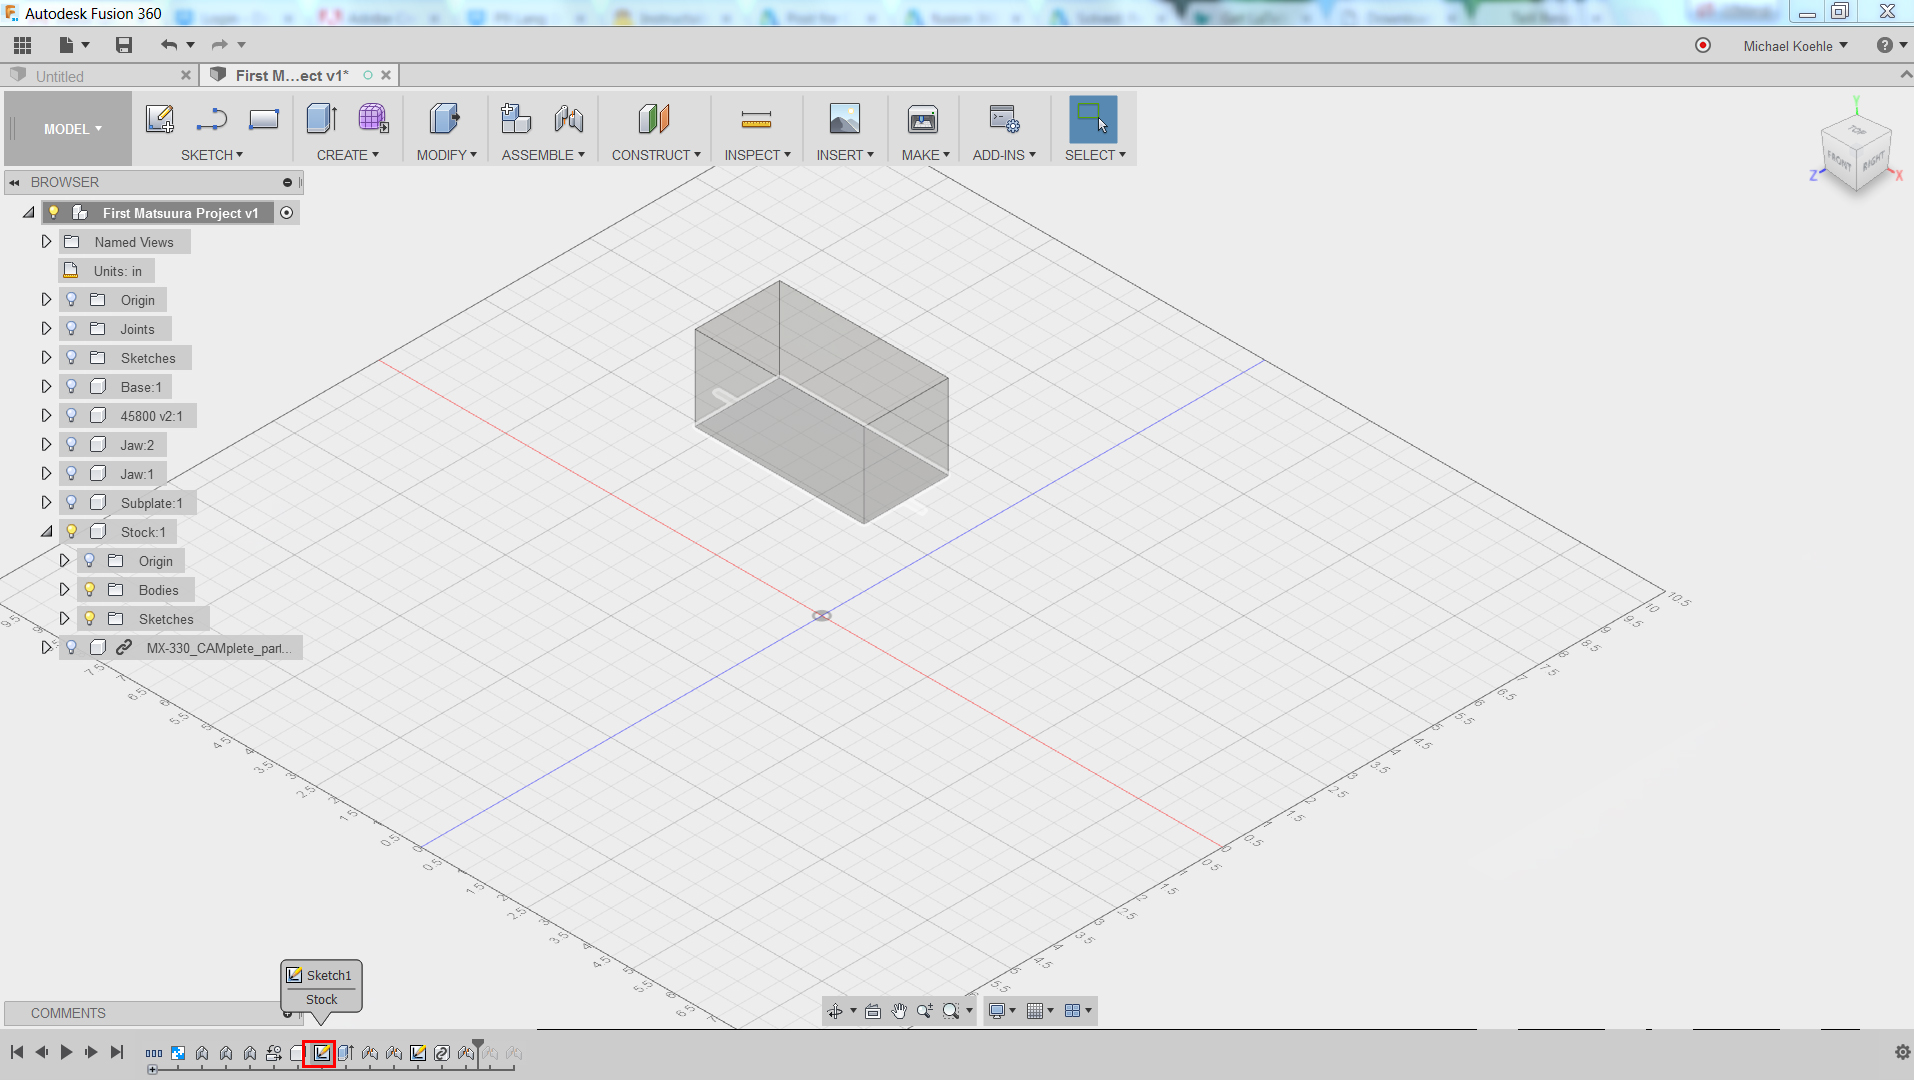
Task: Open the Create Form tool
Action: [374, 119]
